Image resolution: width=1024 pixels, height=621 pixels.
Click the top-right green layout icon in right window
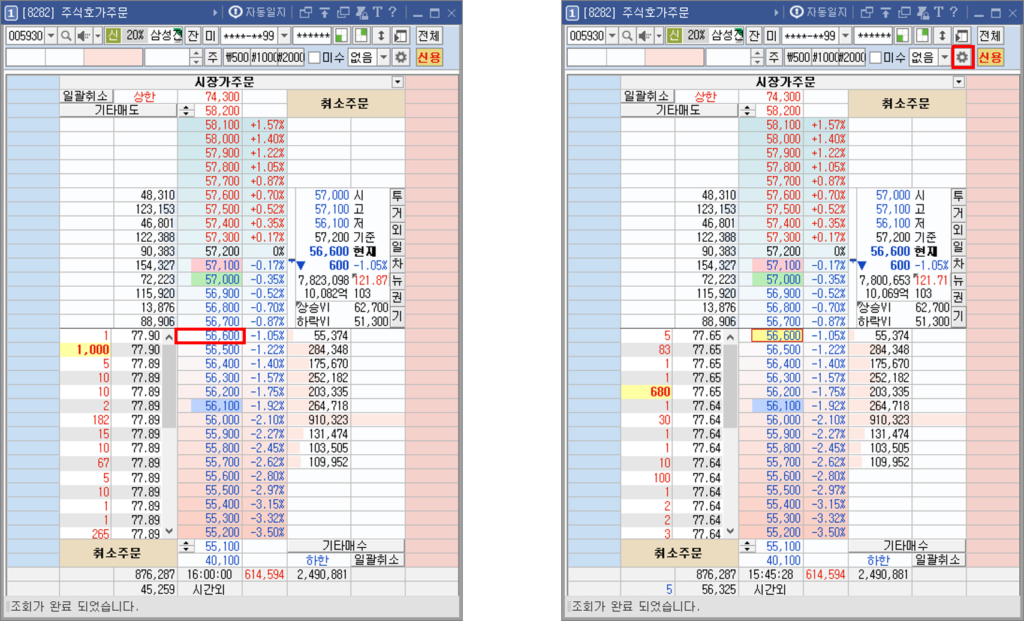tap(922, 36)
